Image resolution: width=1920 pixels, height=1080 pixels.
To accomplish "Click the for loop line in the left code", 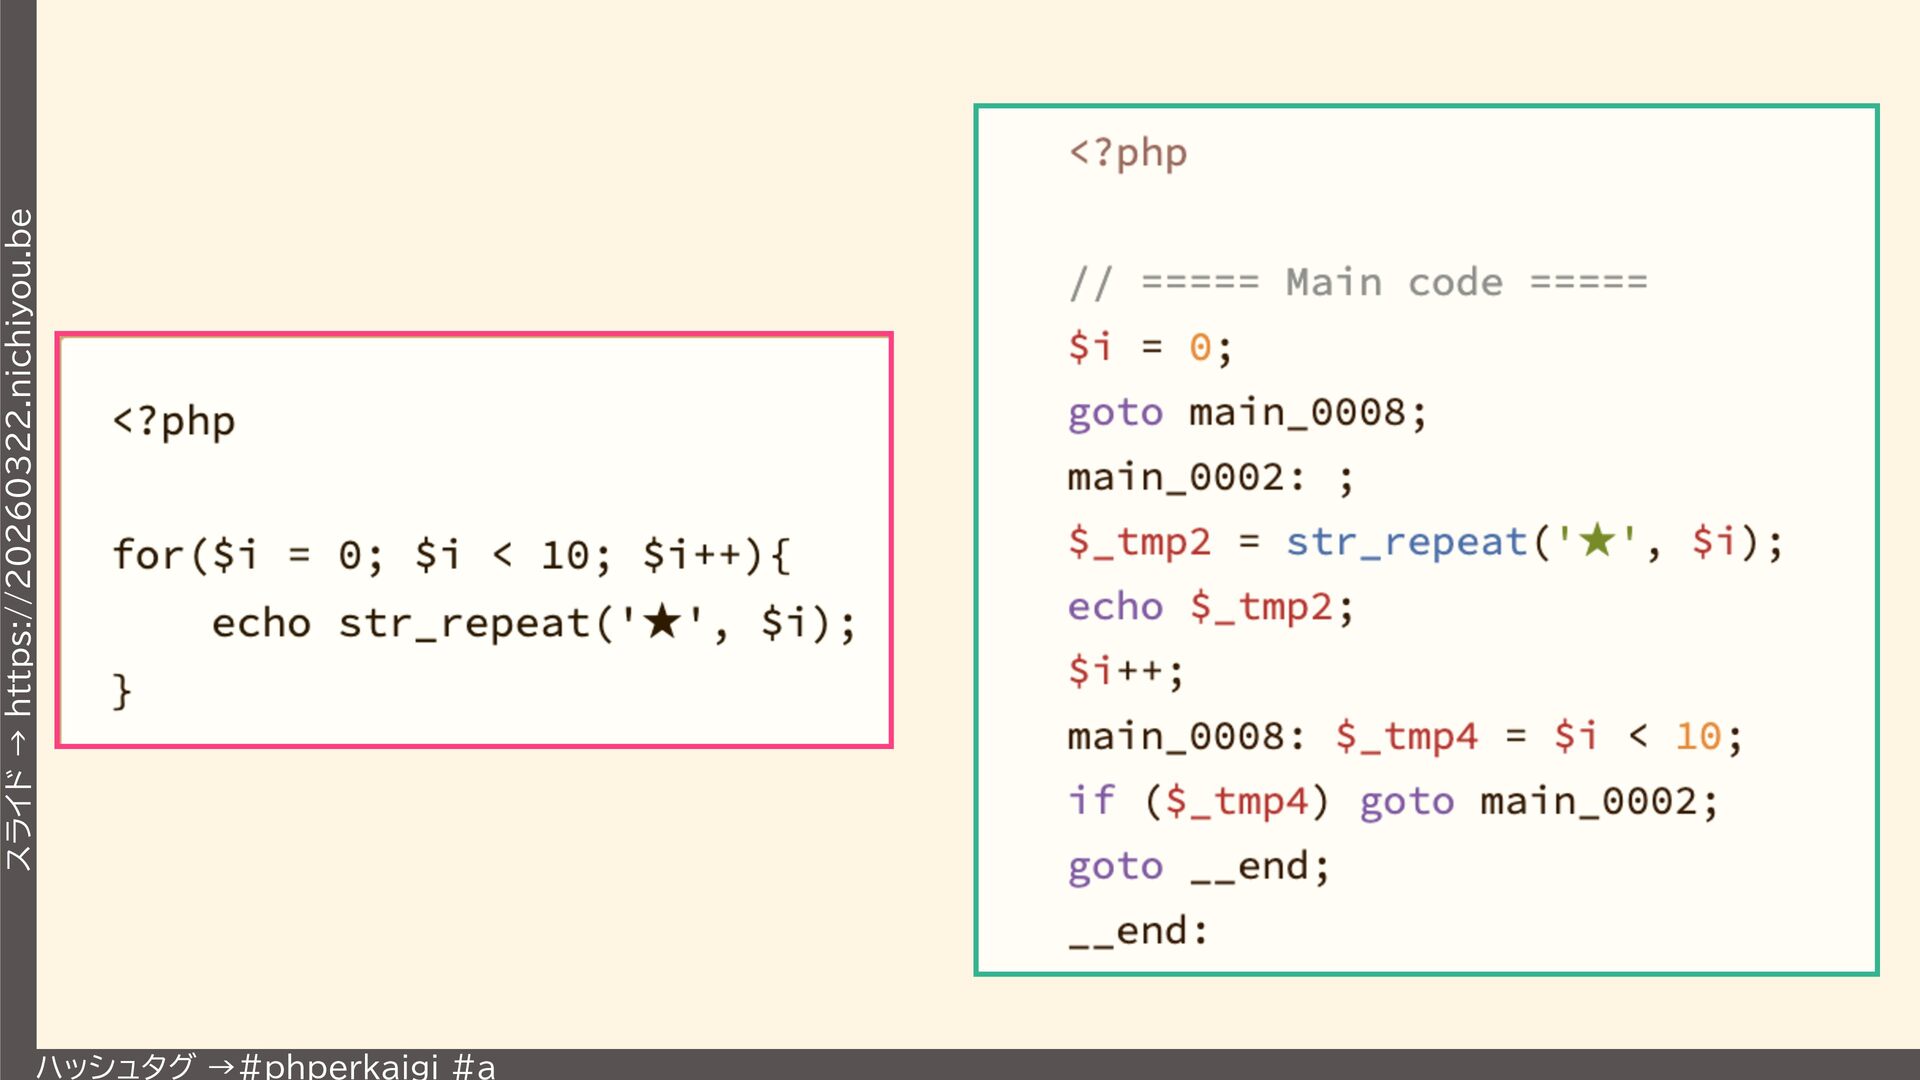I will pos(452,555).
